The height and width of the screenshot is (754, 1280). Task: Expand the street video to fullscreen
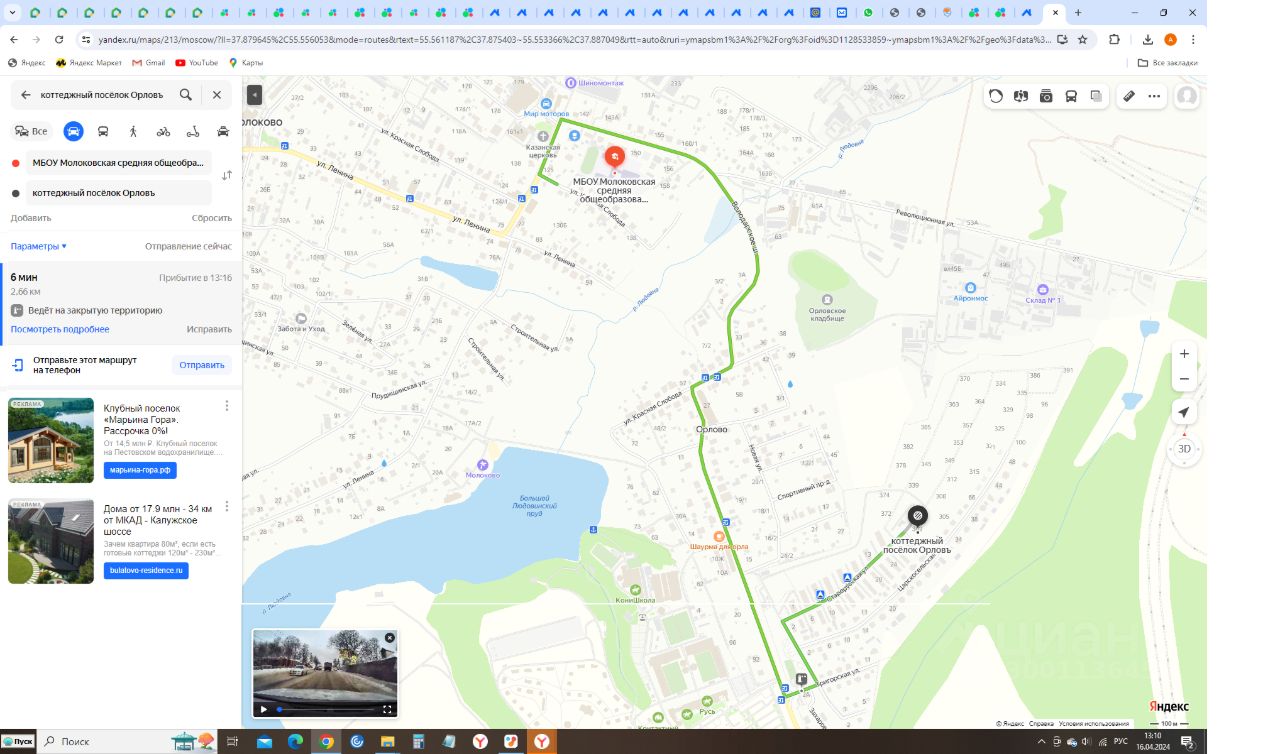click(387, 709)
